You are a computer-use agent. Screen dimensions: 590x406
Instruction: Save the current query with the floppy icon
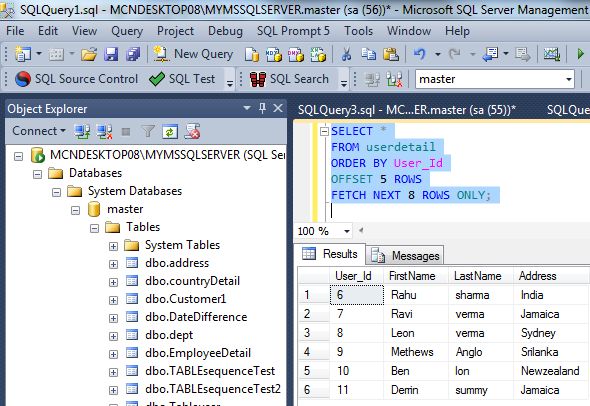point(111,55)
